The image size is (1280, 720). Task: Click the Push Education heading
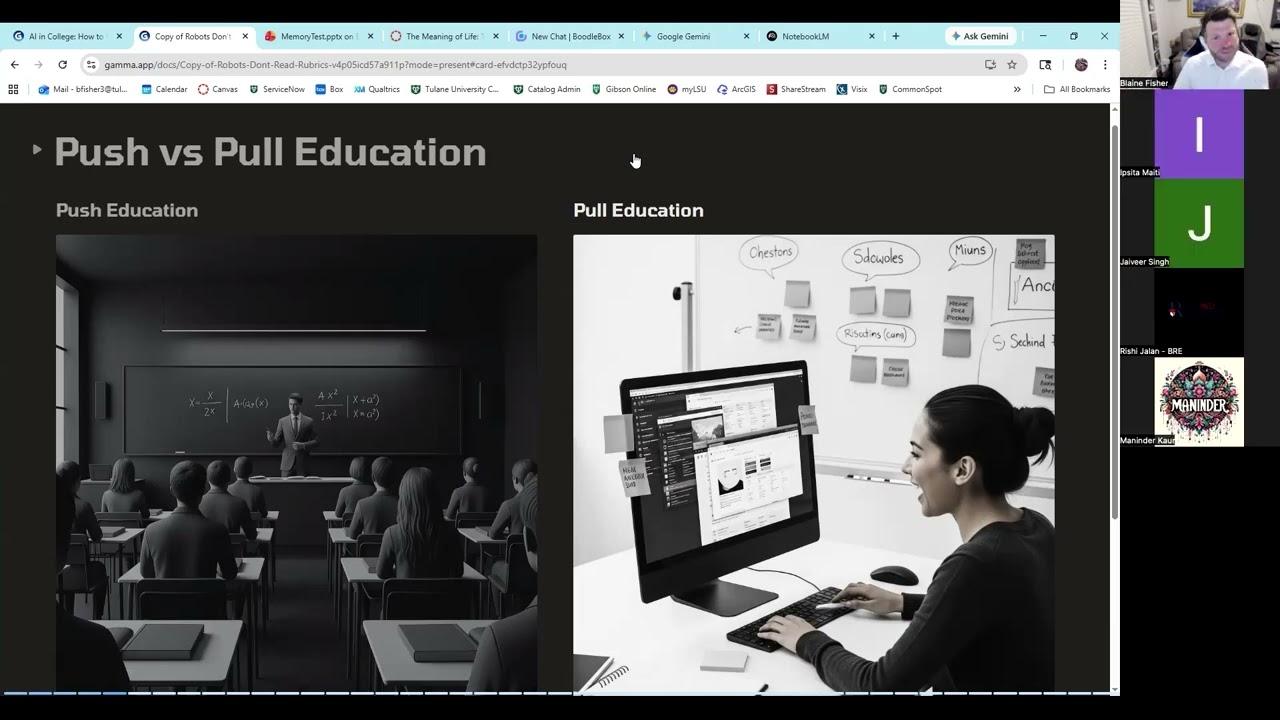[127, 210]
